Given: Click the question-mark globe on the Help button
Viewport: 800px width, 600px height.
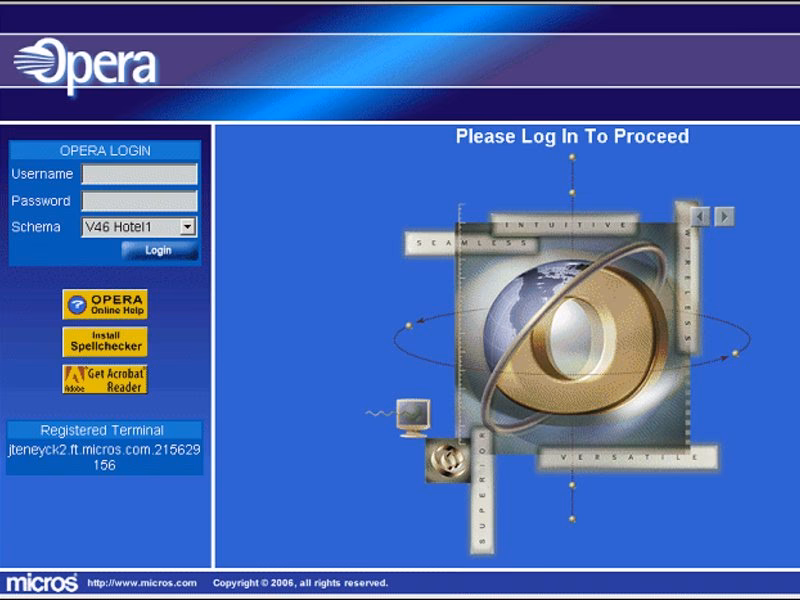Looking at the screenshot, I should click(77, 303).
